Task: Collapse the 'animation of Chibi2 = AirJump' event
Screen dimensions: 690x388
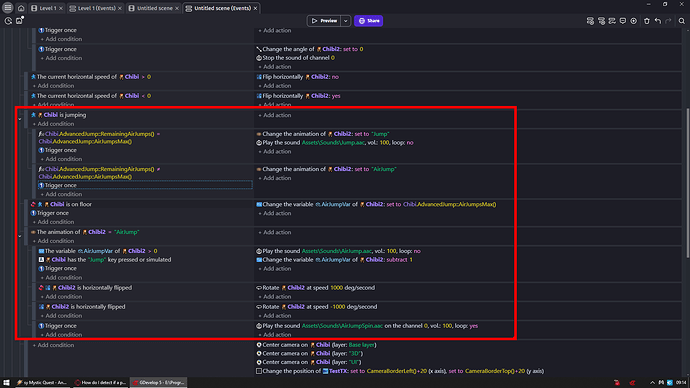Action: coord(20,236)
